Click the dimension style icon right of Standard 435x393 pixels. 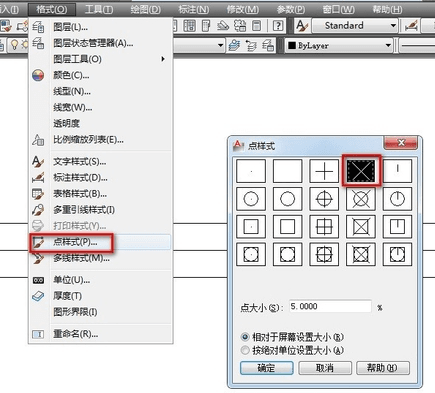tap(411, 26)
